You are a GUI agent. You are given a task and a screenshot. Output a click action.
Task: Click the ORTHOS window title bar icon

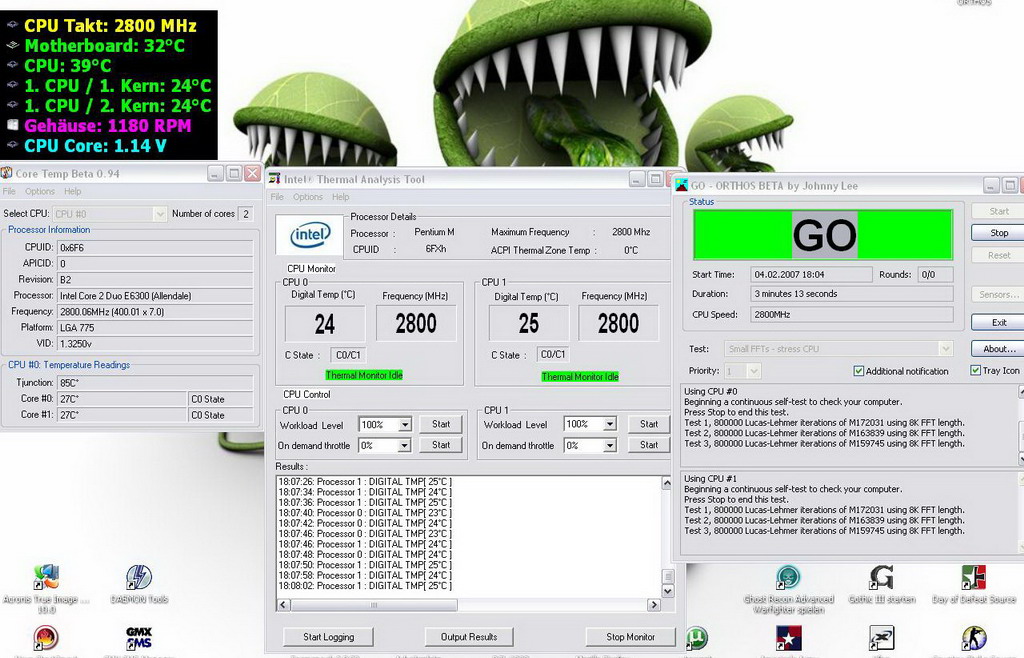[x=682, y=185]
